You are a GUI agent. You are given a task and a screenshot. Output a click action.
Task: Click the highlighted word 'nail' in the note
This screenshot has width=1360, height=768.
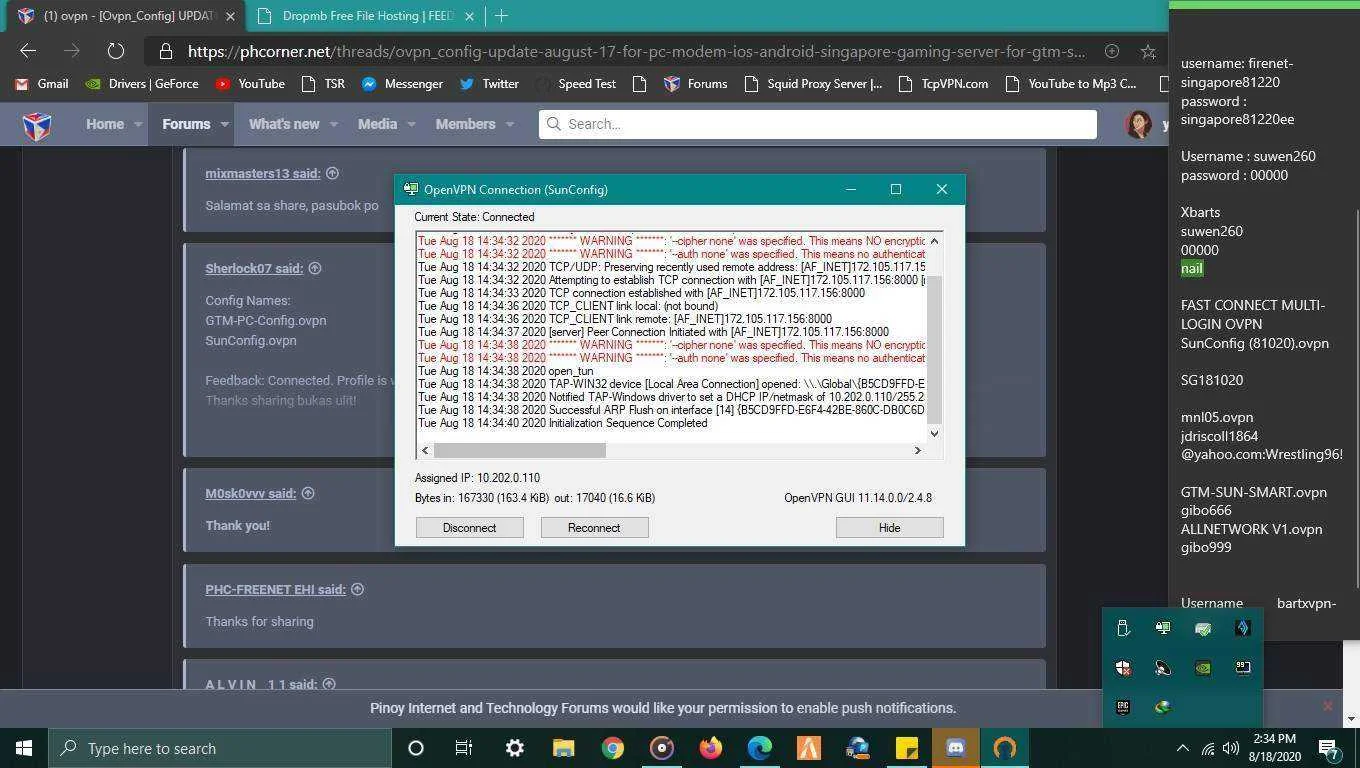(x=1192, y=268)
